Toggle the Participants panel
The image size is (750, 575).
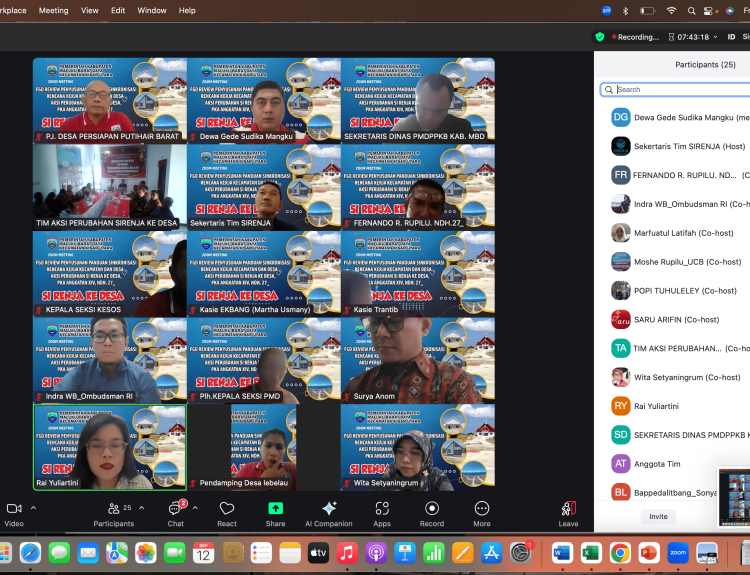pyautogui.click(x=114, y=508)
